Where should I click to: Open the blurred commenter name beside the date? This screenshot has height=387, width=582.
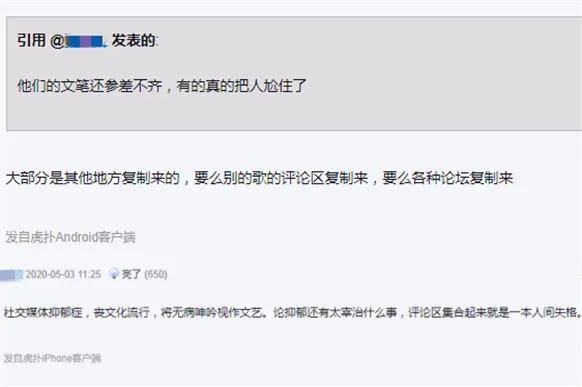pyautogui.click(x=11, y=275)
